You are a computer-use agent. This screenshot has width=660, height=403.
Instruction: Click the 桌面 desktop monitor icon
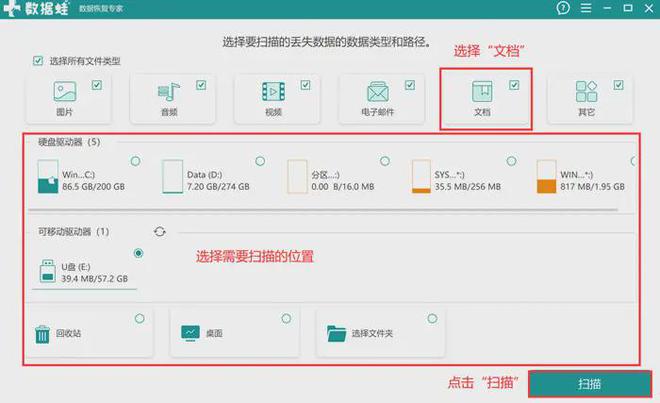click(x=190, y=333)
